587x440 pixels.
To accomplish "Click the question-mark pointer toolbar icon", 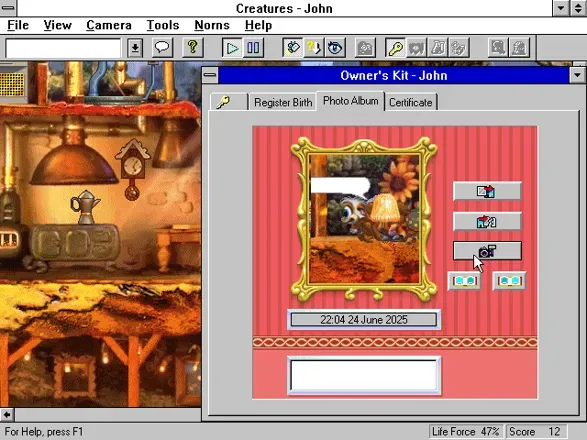I will (x=314, y=48).
